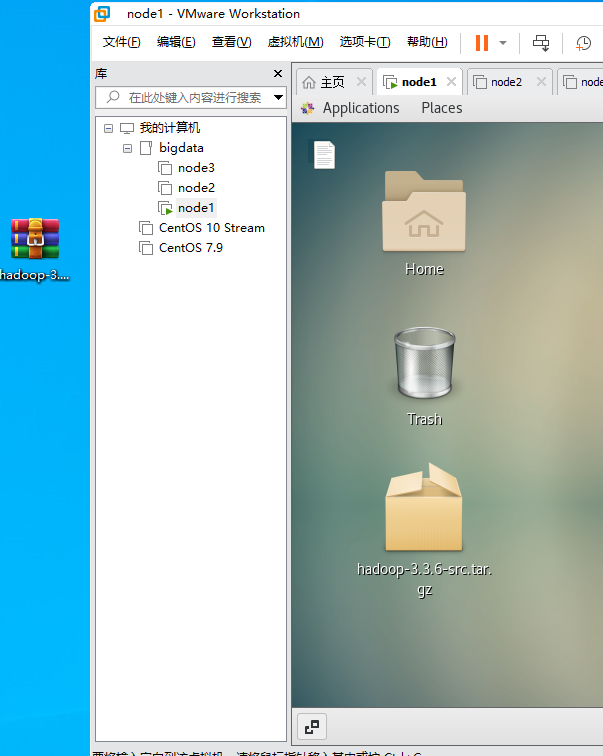
Task: Open the Applications menu in guest
Action: [361, 108]
